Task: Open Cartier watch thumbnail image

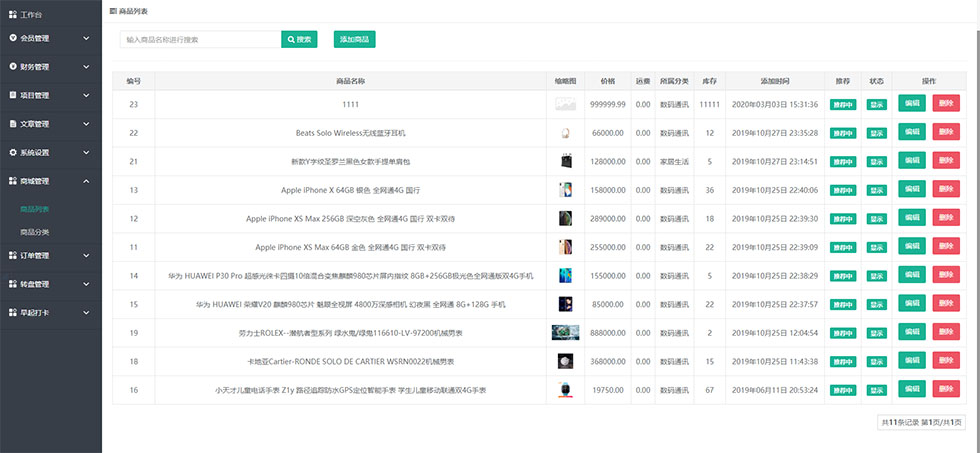Action: coord(565,362)
